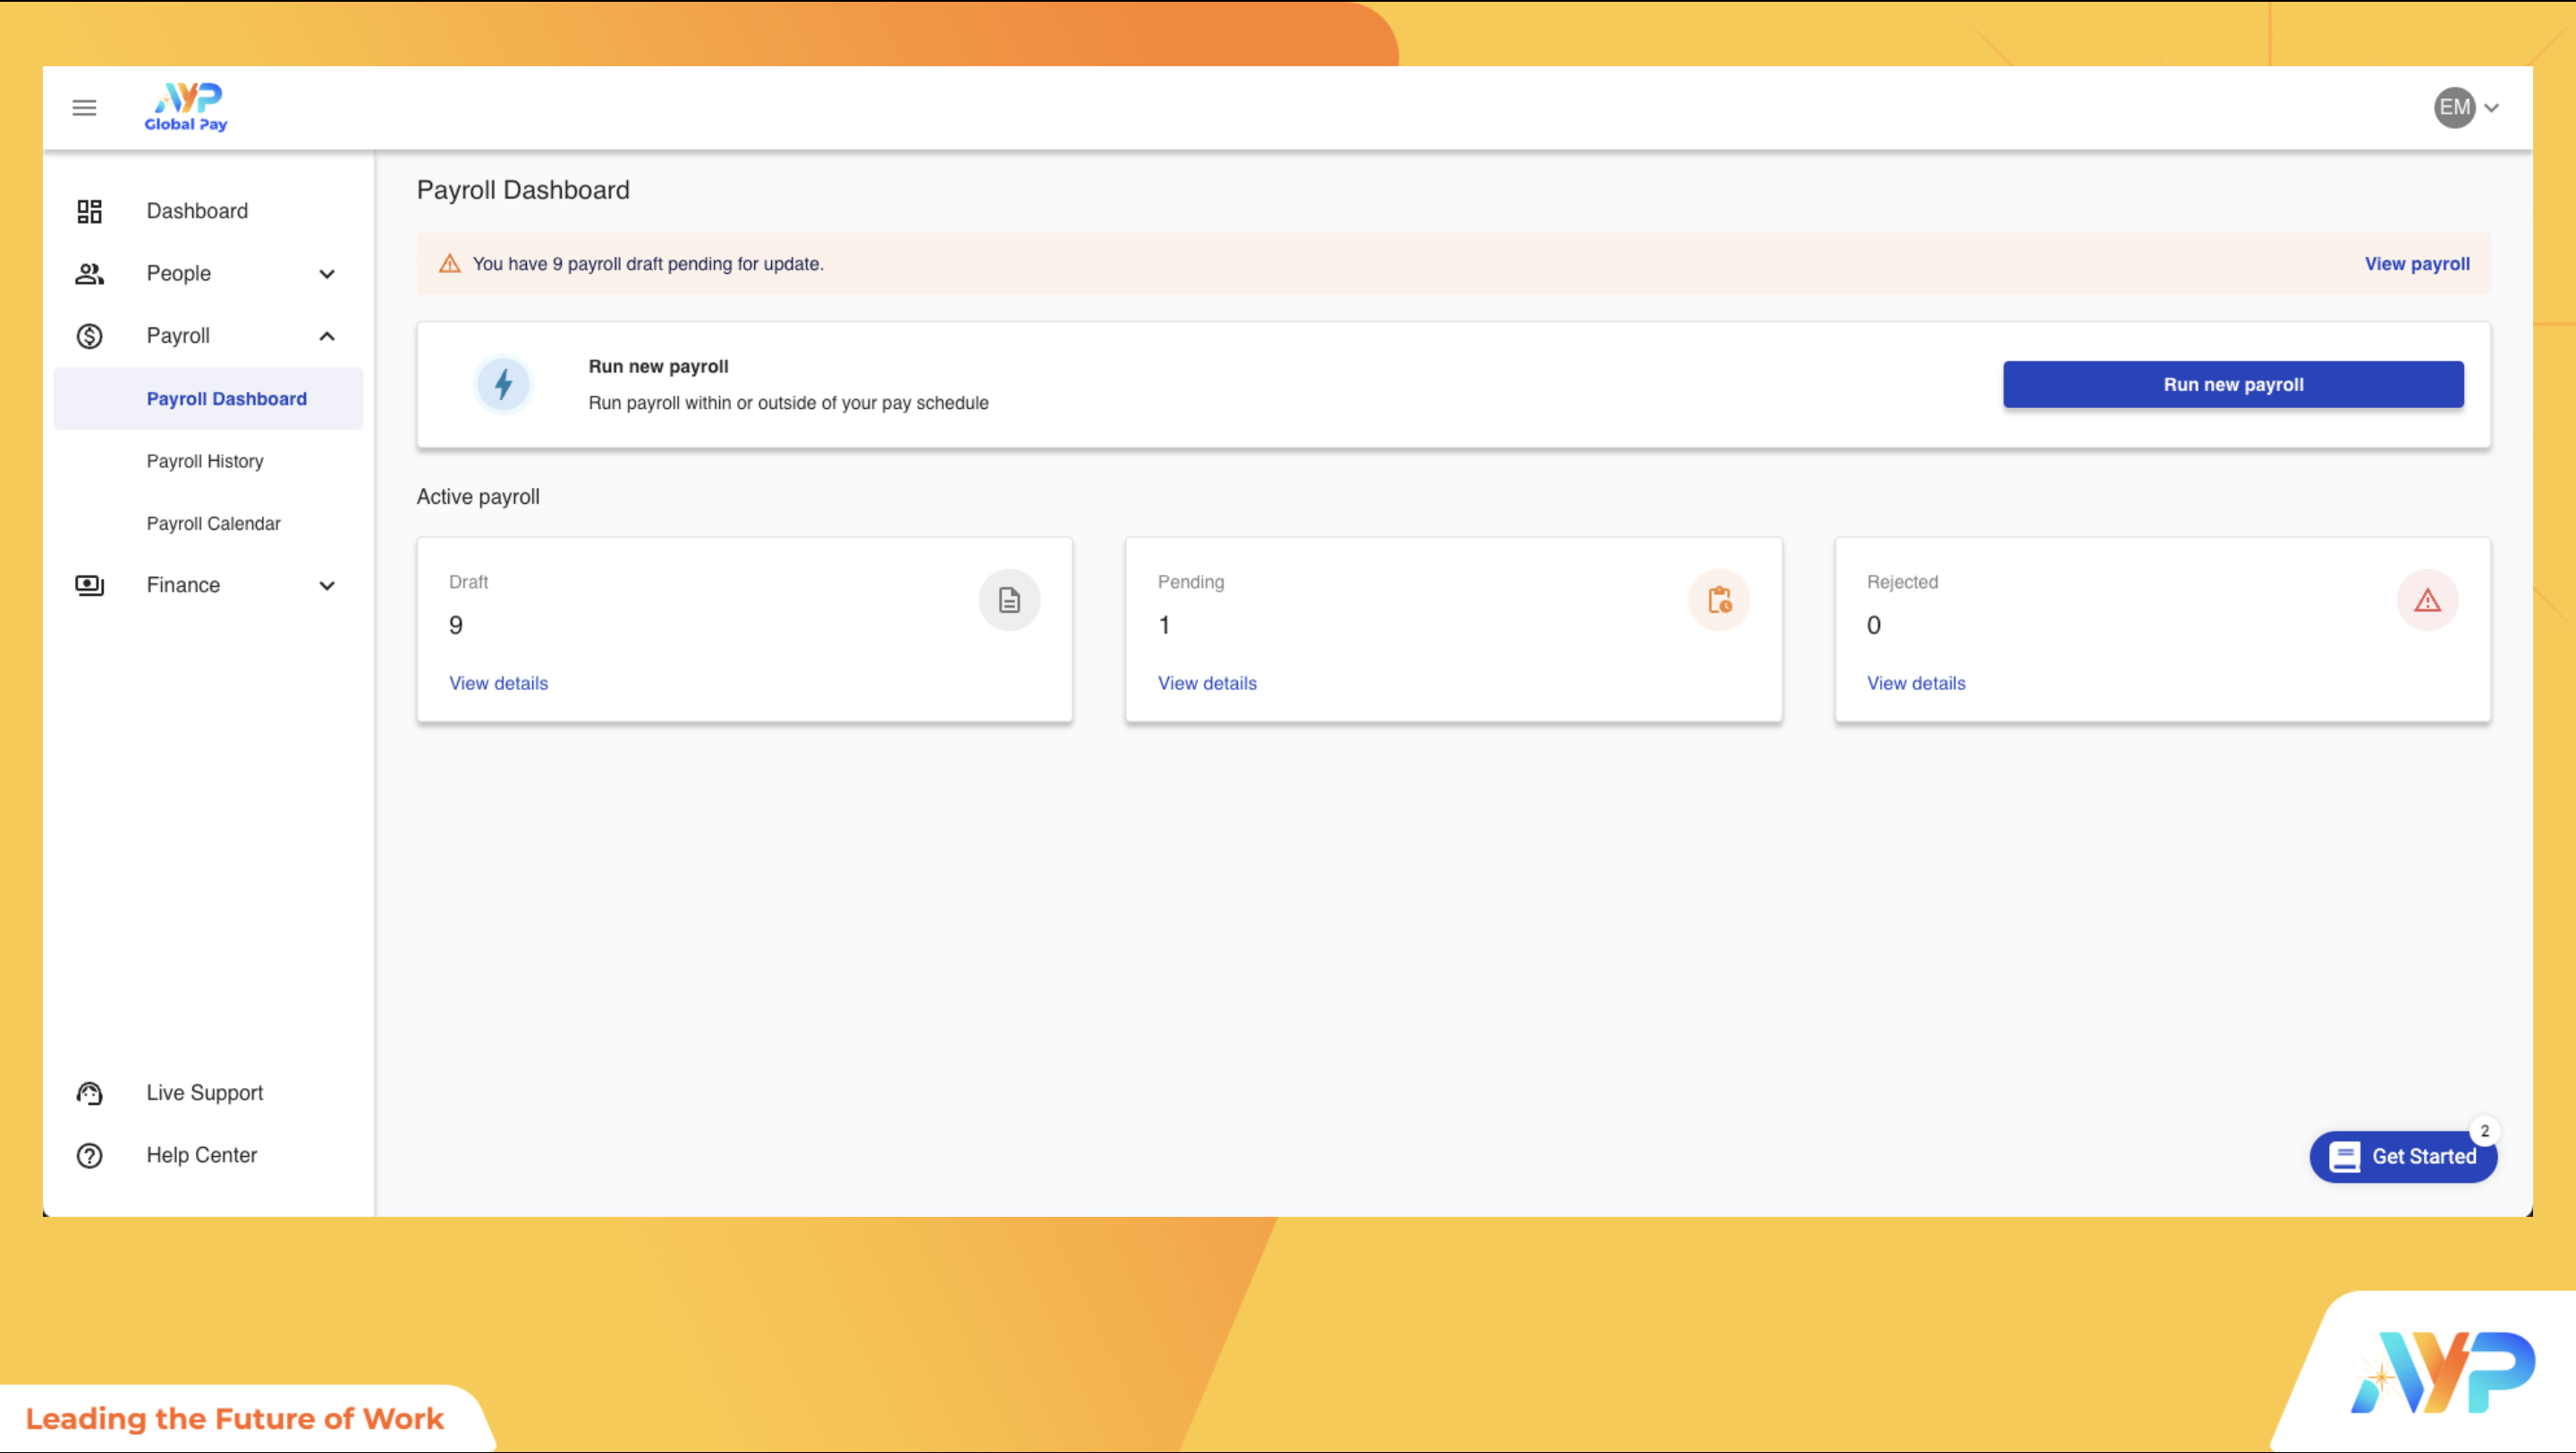Click the hamburger menu icon
Screen dimensions: 2576x1453
pos(84,107)
